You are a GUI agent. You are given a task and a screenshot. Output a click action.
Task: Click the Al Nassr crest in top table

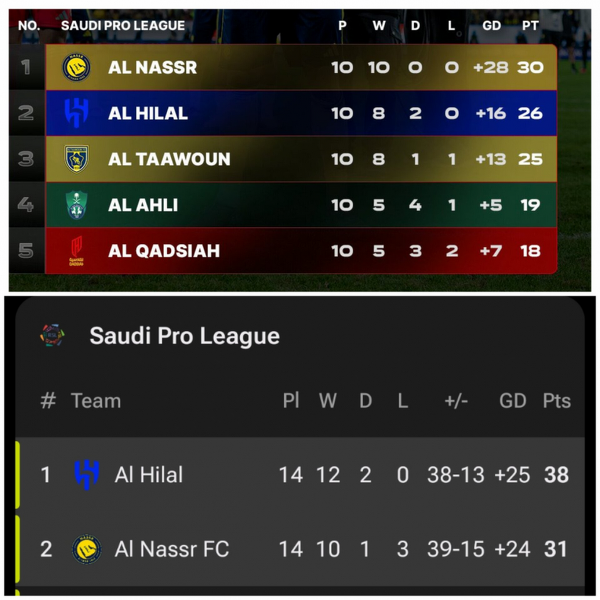click(77, 68)
